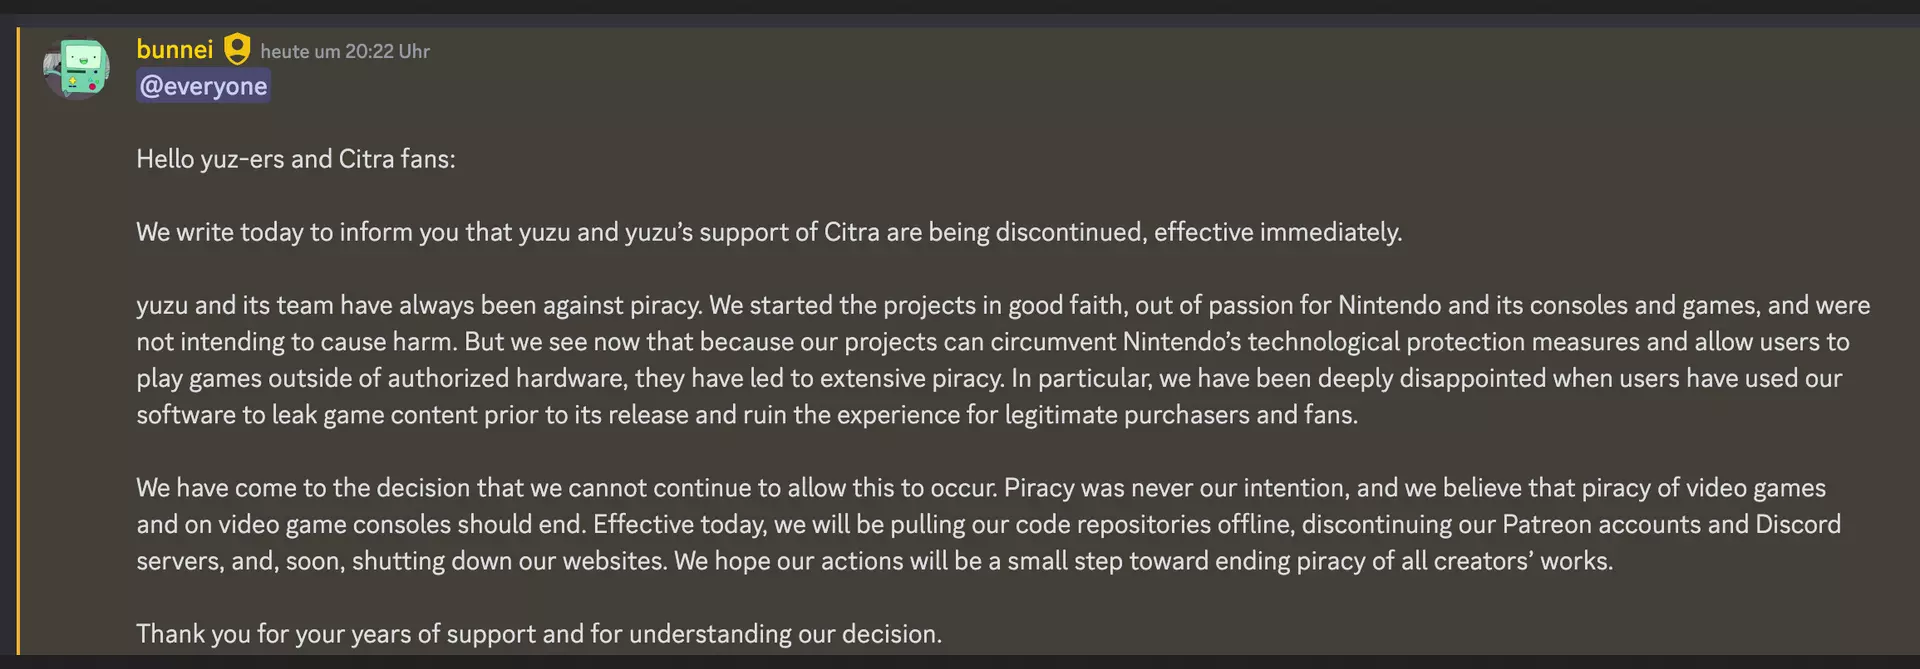The width and height of the screenshot is (1920, 669).
Task: Click the word Discord at the line end
Action: coord(1797,524)
